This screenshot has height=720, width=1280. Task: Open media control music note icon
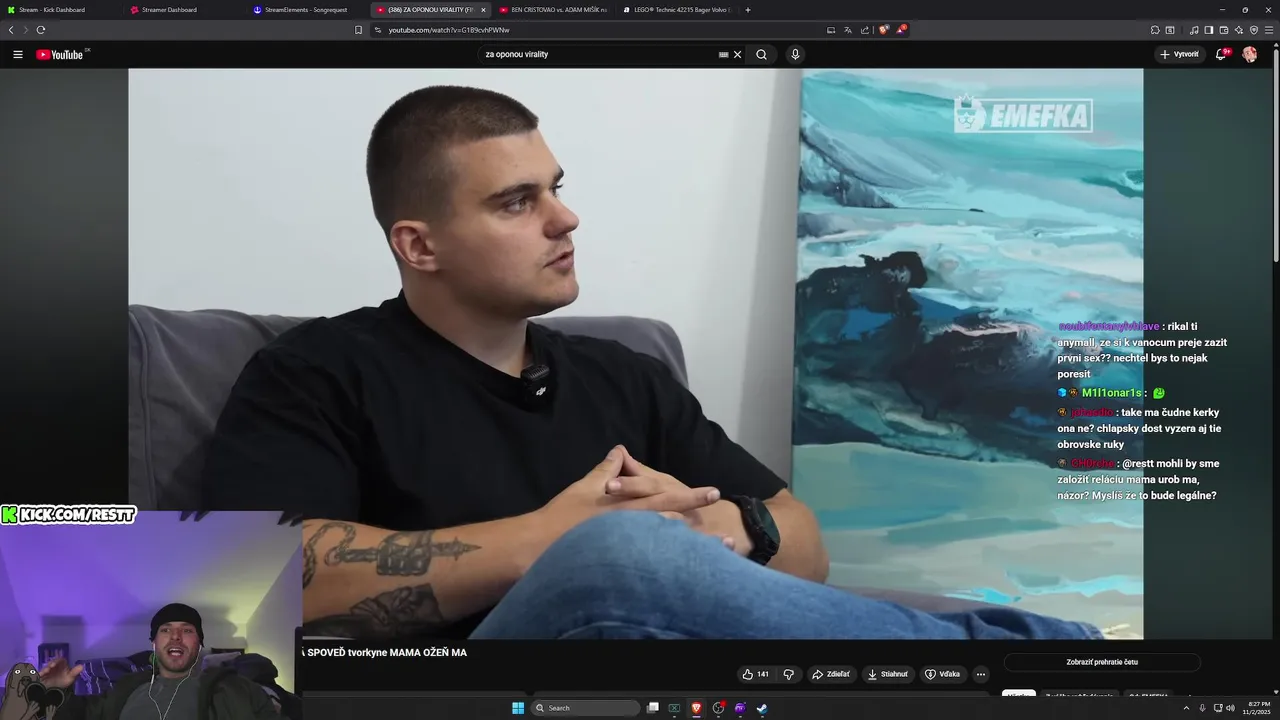click(1194, 30)
